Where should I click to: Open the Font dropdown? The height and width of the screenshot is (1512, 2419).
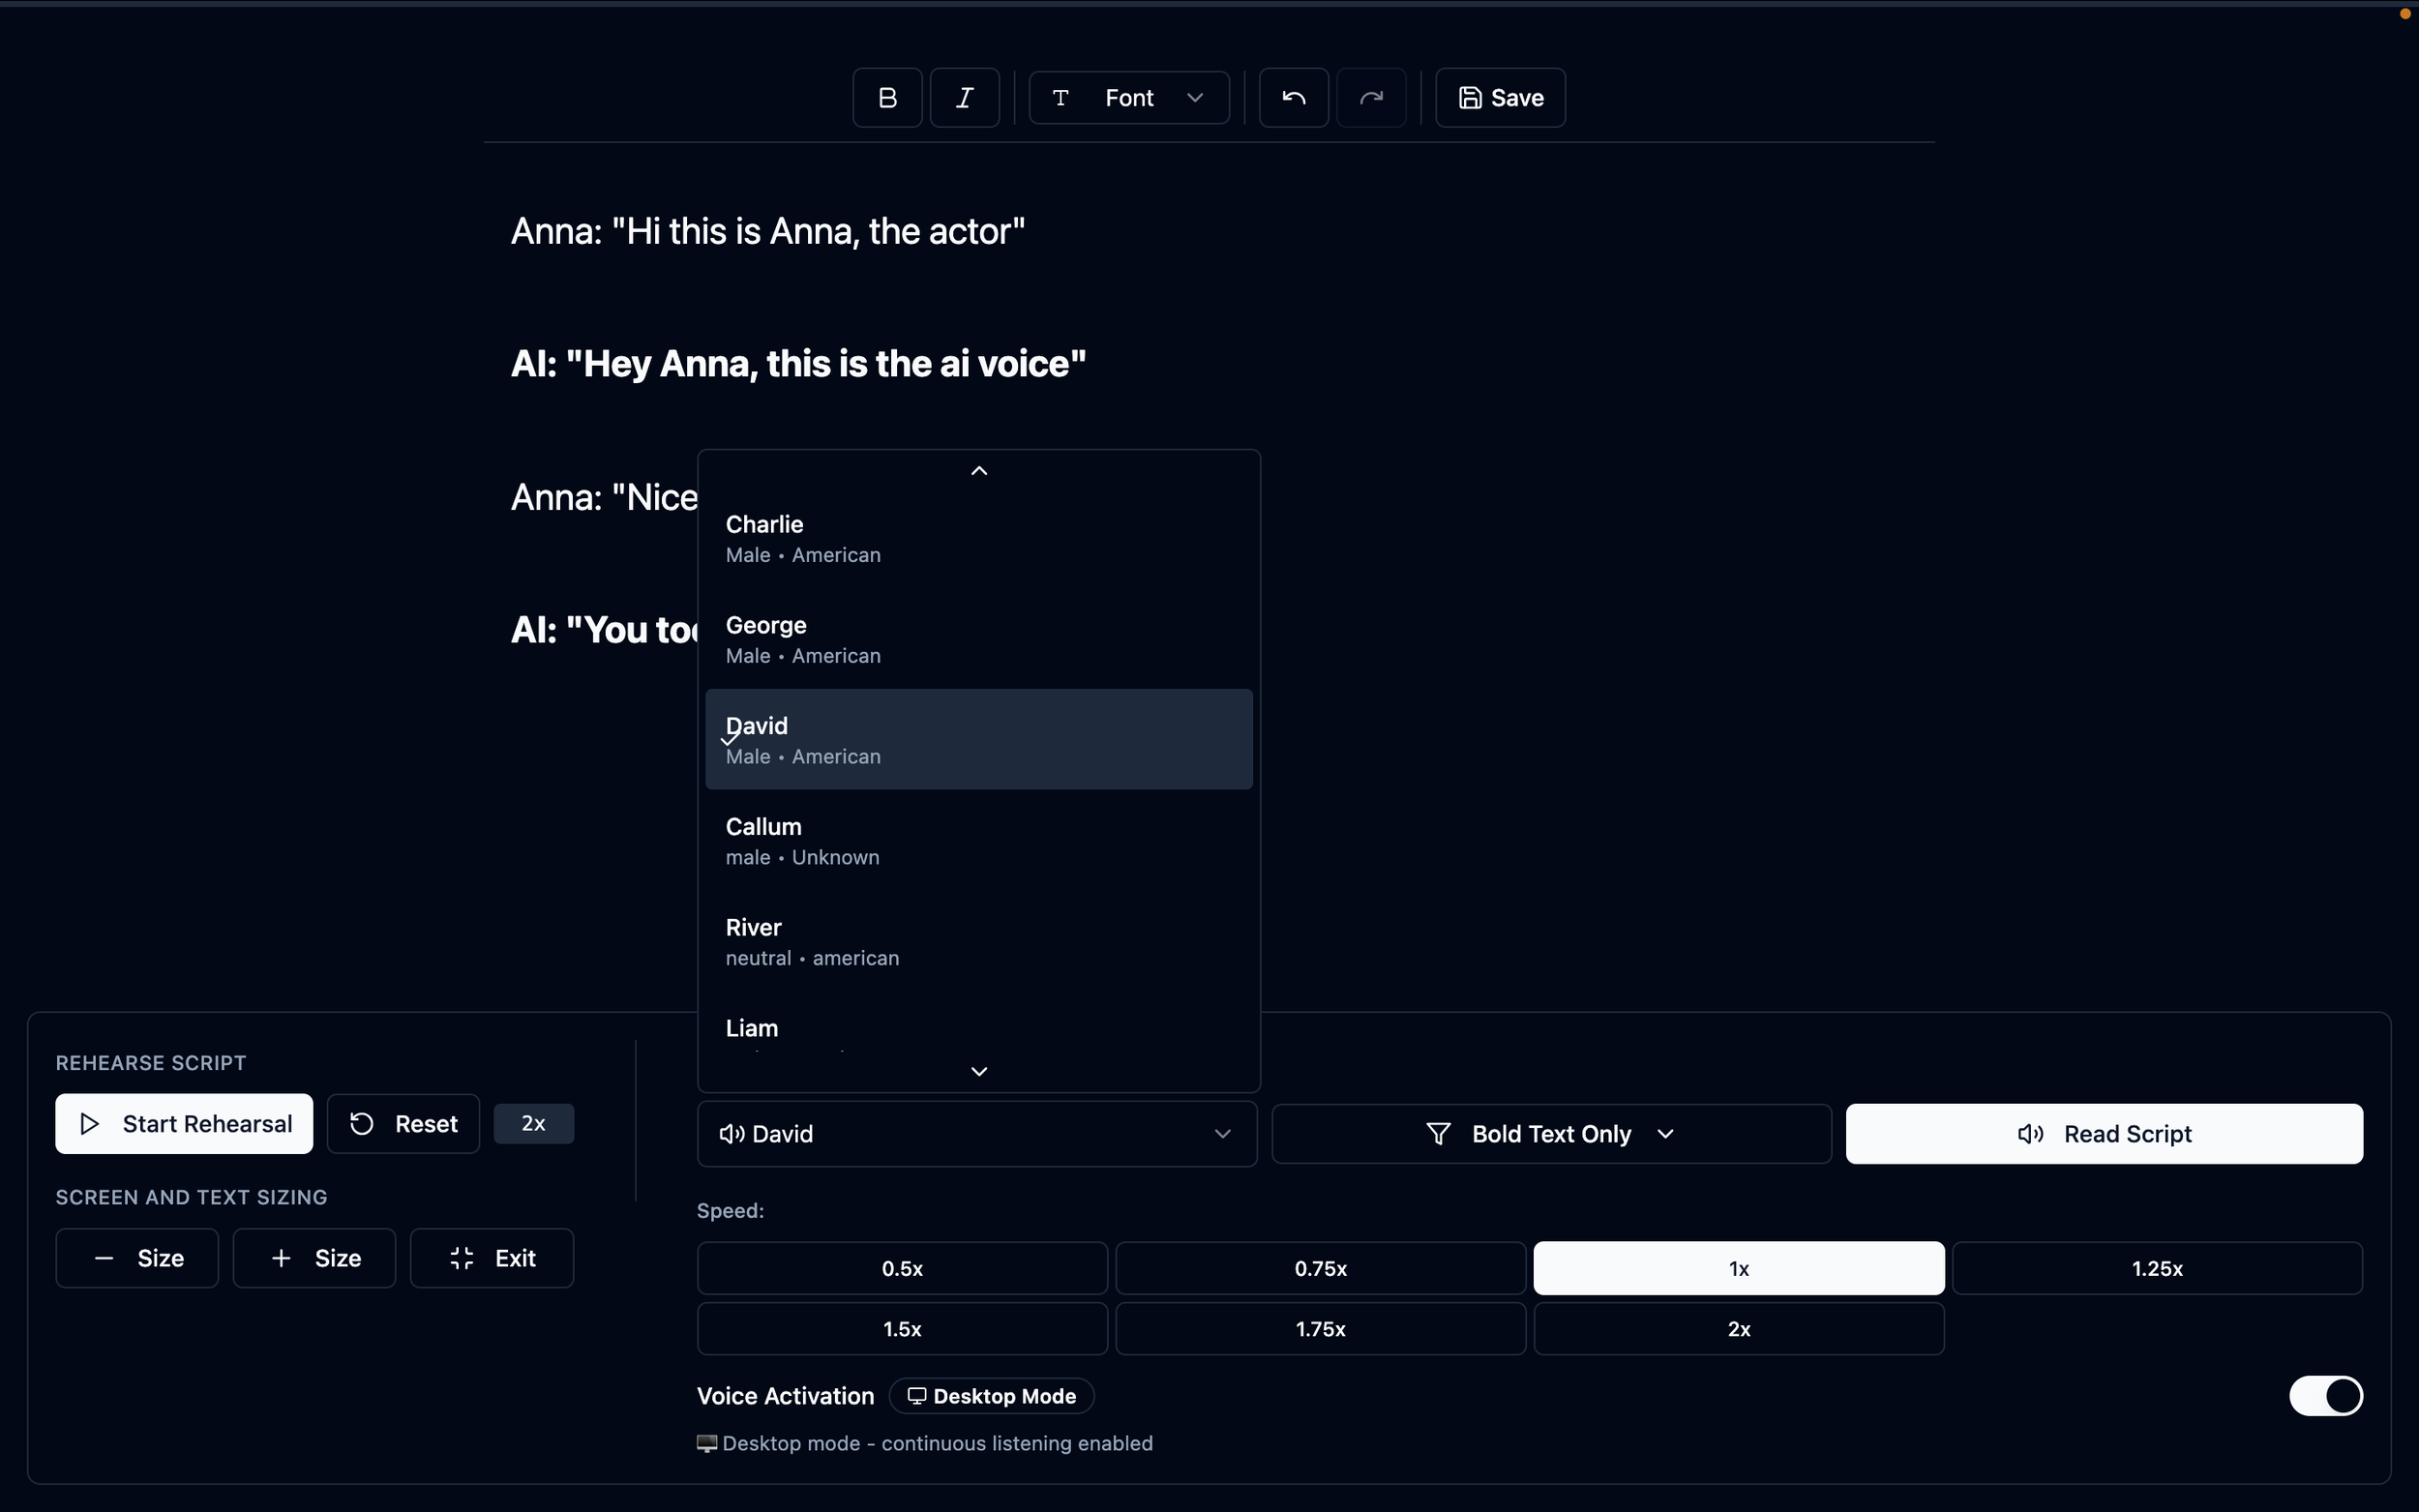[x=1129, y=98]
